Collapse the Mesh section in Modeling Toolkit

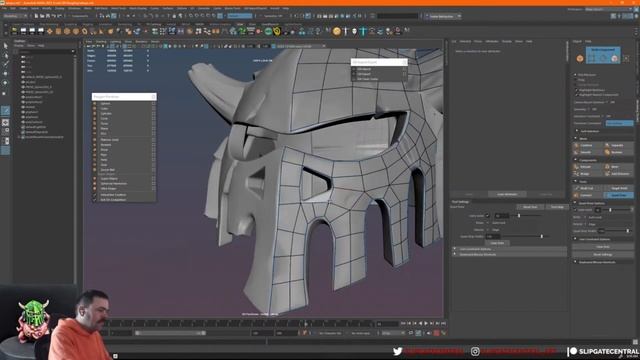[x=576, y=139]
